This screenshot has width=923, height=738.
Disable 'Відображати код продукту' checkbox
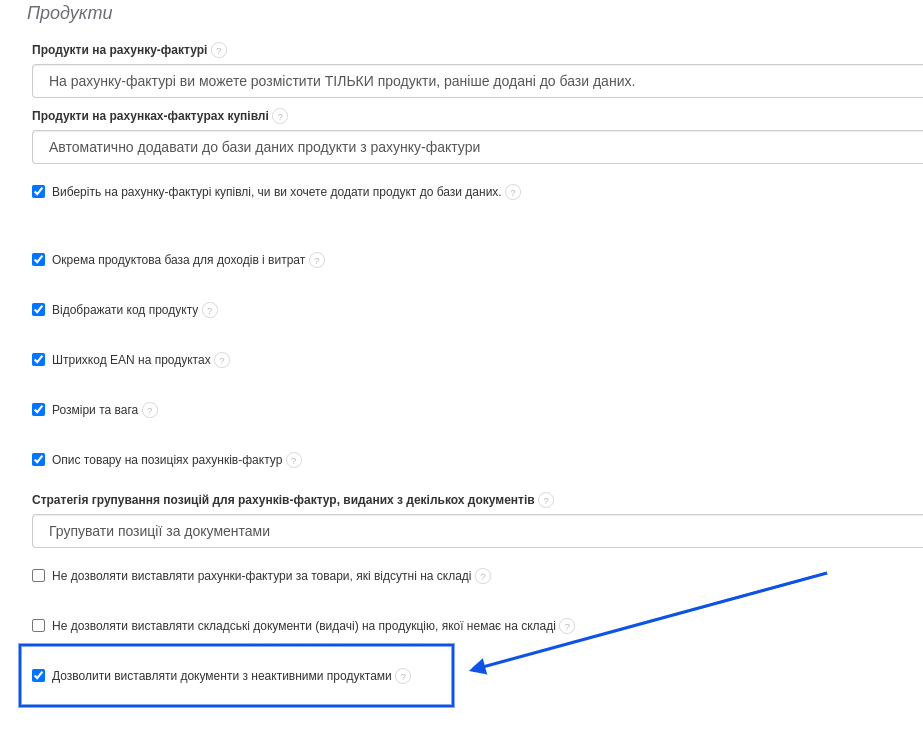coord(39,310)
